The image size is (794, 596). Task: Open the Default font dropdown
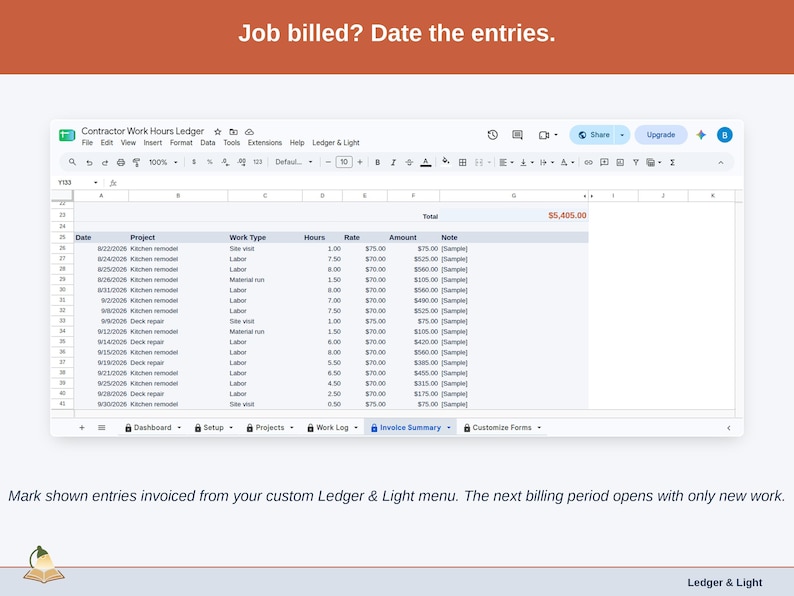coord(294,162)
